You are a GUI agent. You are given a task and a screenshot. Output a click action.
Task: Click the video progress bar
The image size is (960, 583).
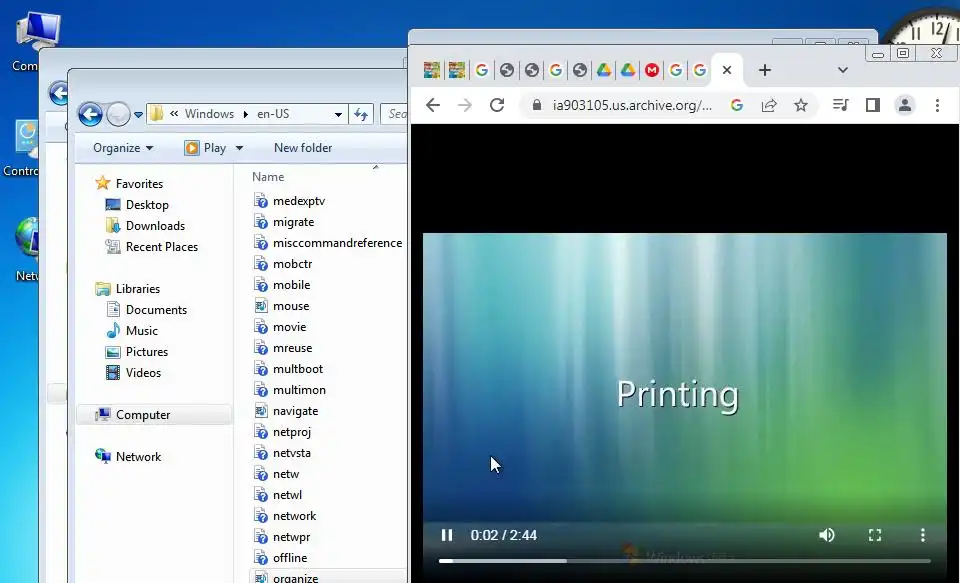[684, 560]
